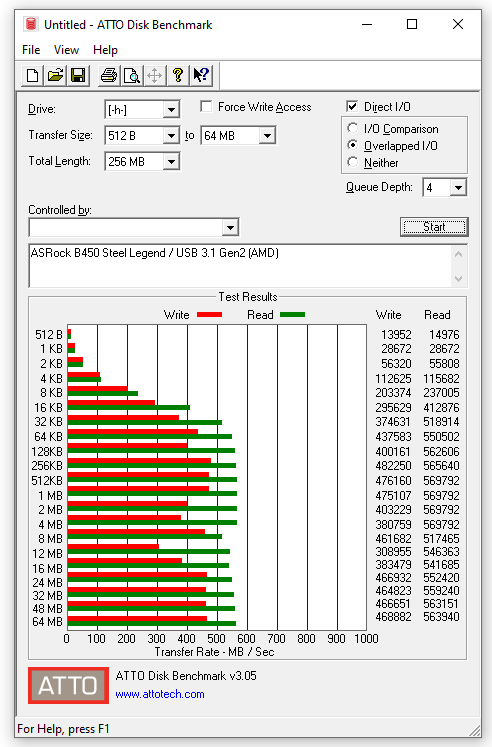Image resolution: width=492 pixels, height=747 pixels.
Task: Click read value 563940
Action: coord(442,617)
